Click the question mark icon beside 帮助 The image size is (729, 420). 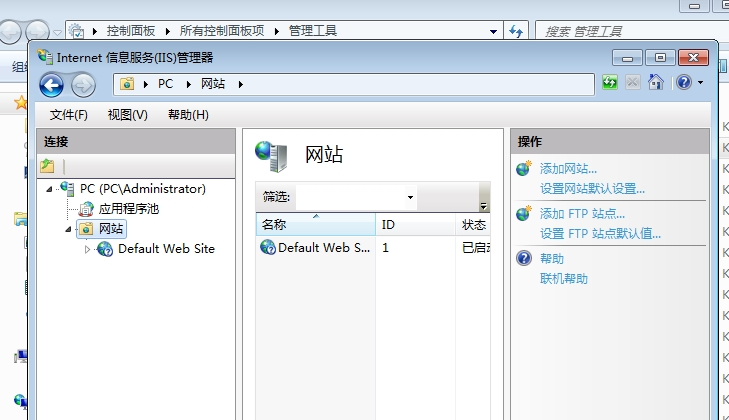click(524, 258)
